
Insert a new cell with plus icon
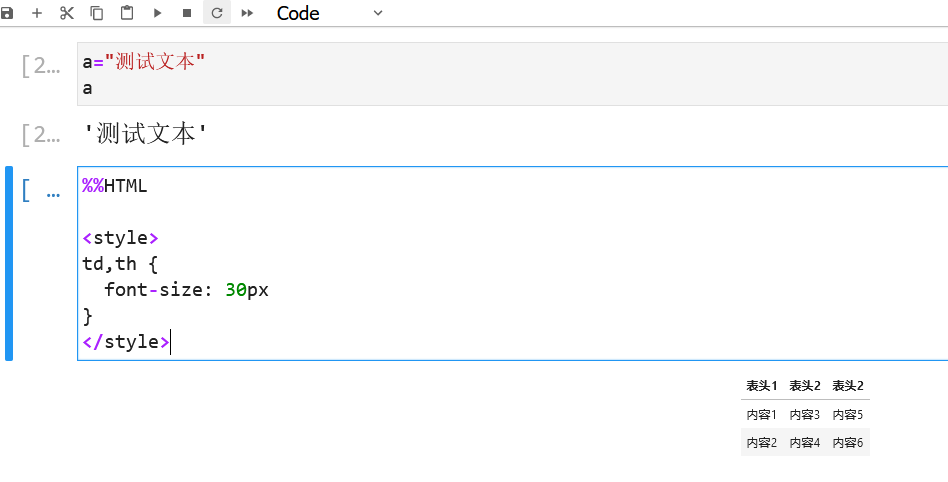click(37, 13)
